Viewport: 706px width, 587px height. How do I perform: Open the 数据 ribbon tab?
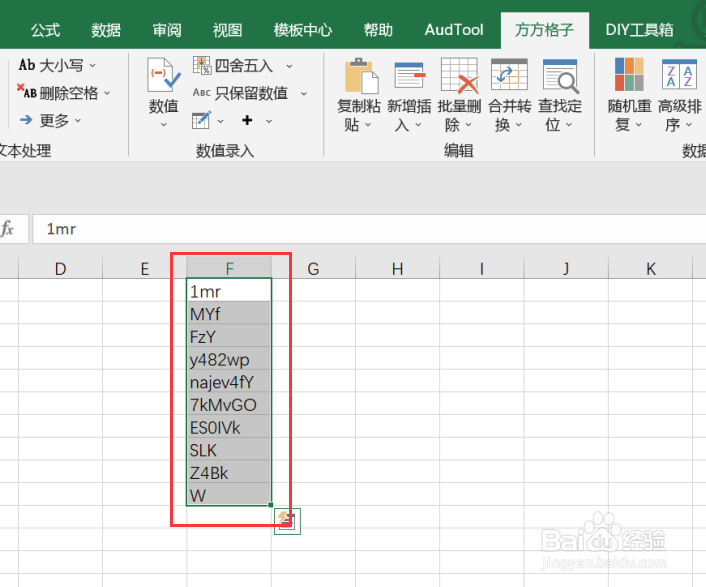pos(106,30)
